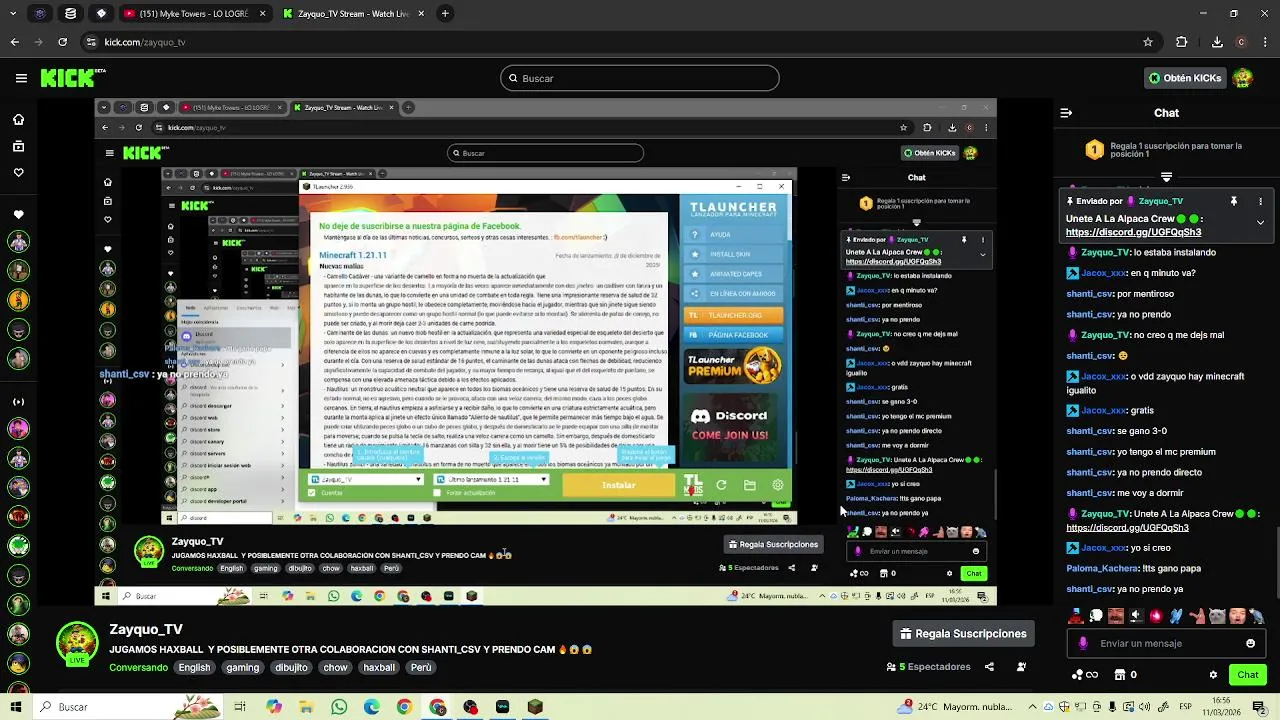Click Kick Buscar search field
The width and height of the screenshot is (1280, 720).
tap(640, 78)
